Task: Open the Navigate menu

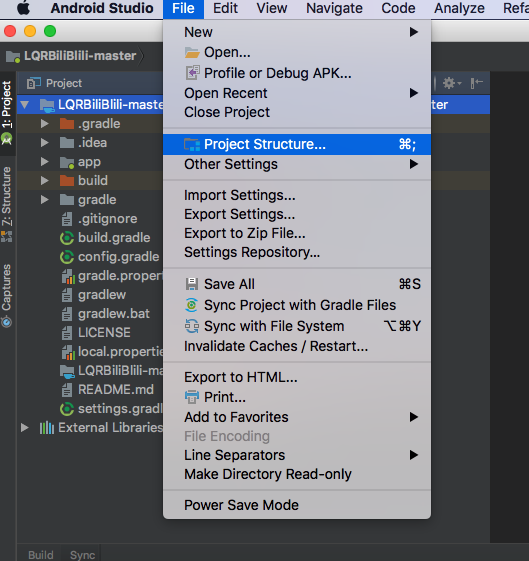Action: click(x=334, y=8)
